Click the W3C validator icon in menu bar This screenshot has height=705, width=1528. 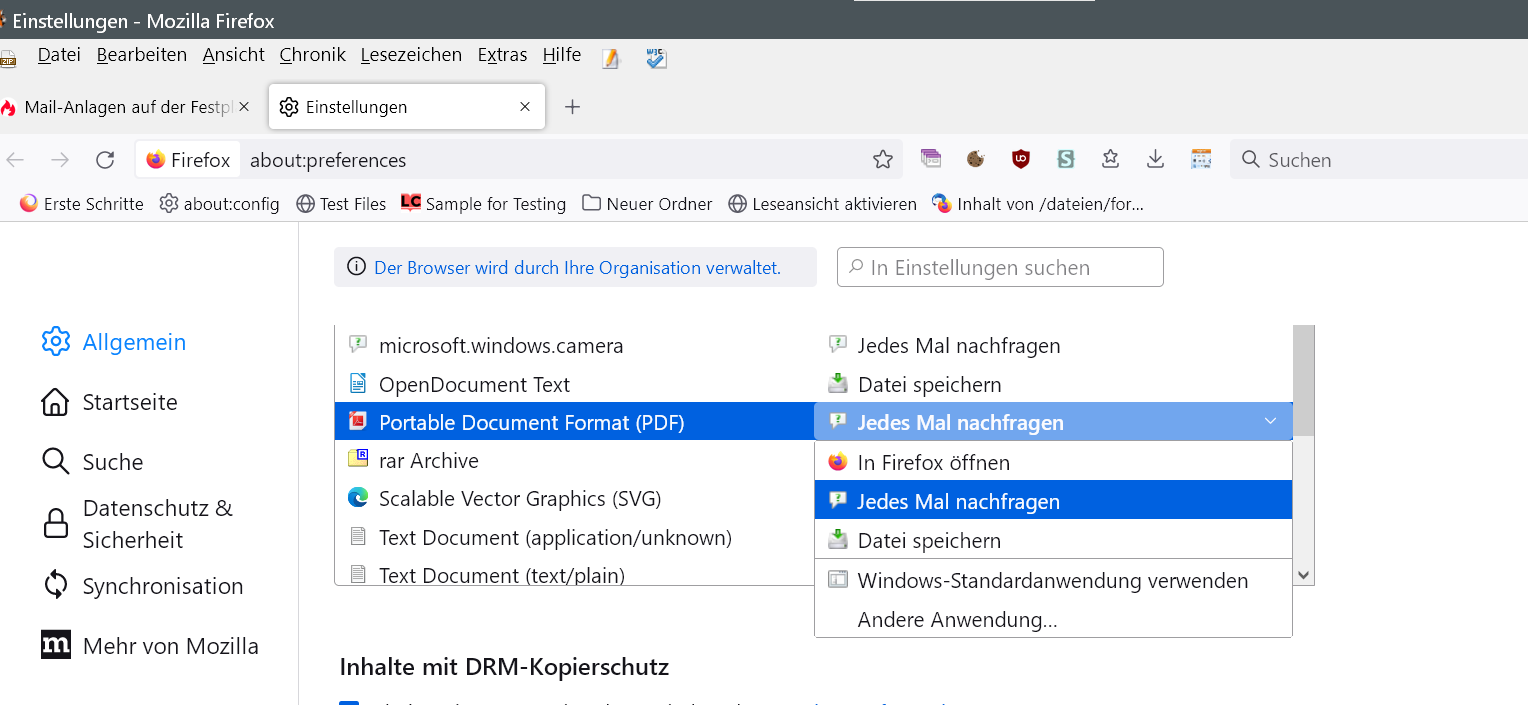point(656,57)
